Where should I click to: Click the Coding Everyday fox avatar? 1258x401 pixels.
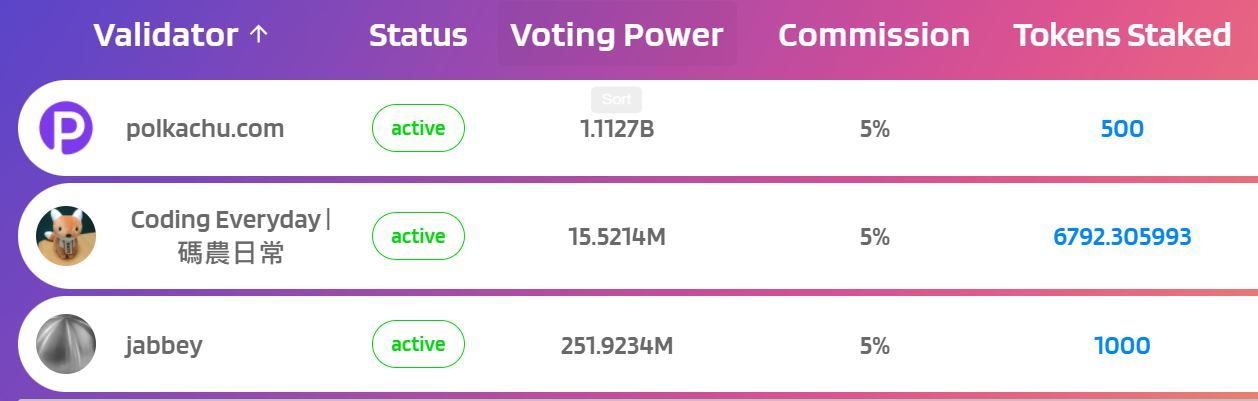(x=66, y=236)
